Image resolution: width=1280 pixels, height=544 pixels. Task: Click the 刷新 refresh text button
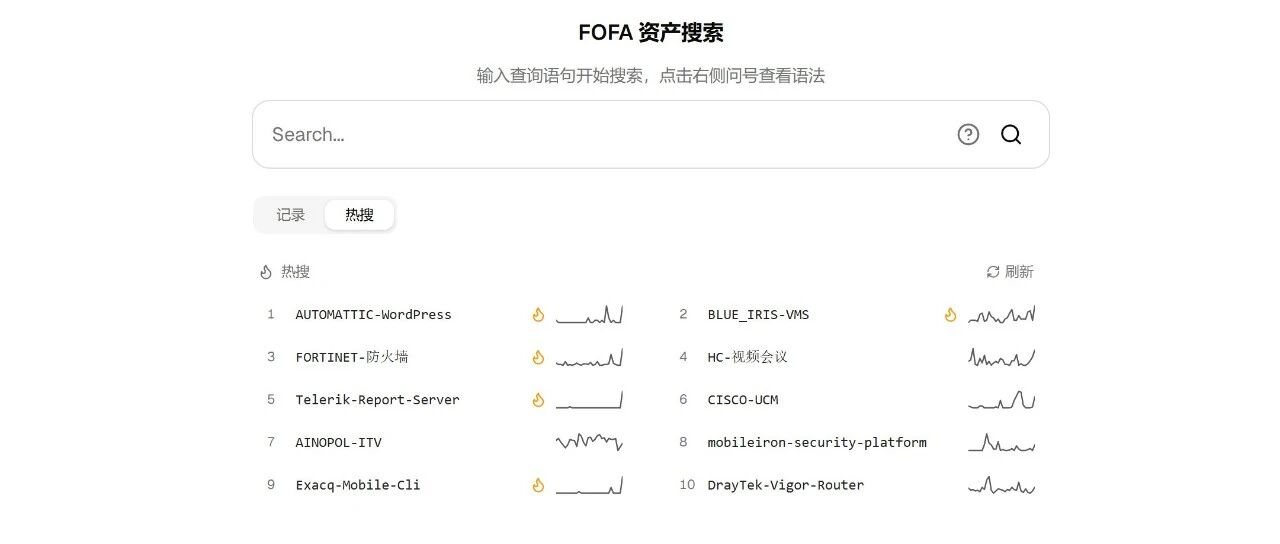coord(1019,272)
